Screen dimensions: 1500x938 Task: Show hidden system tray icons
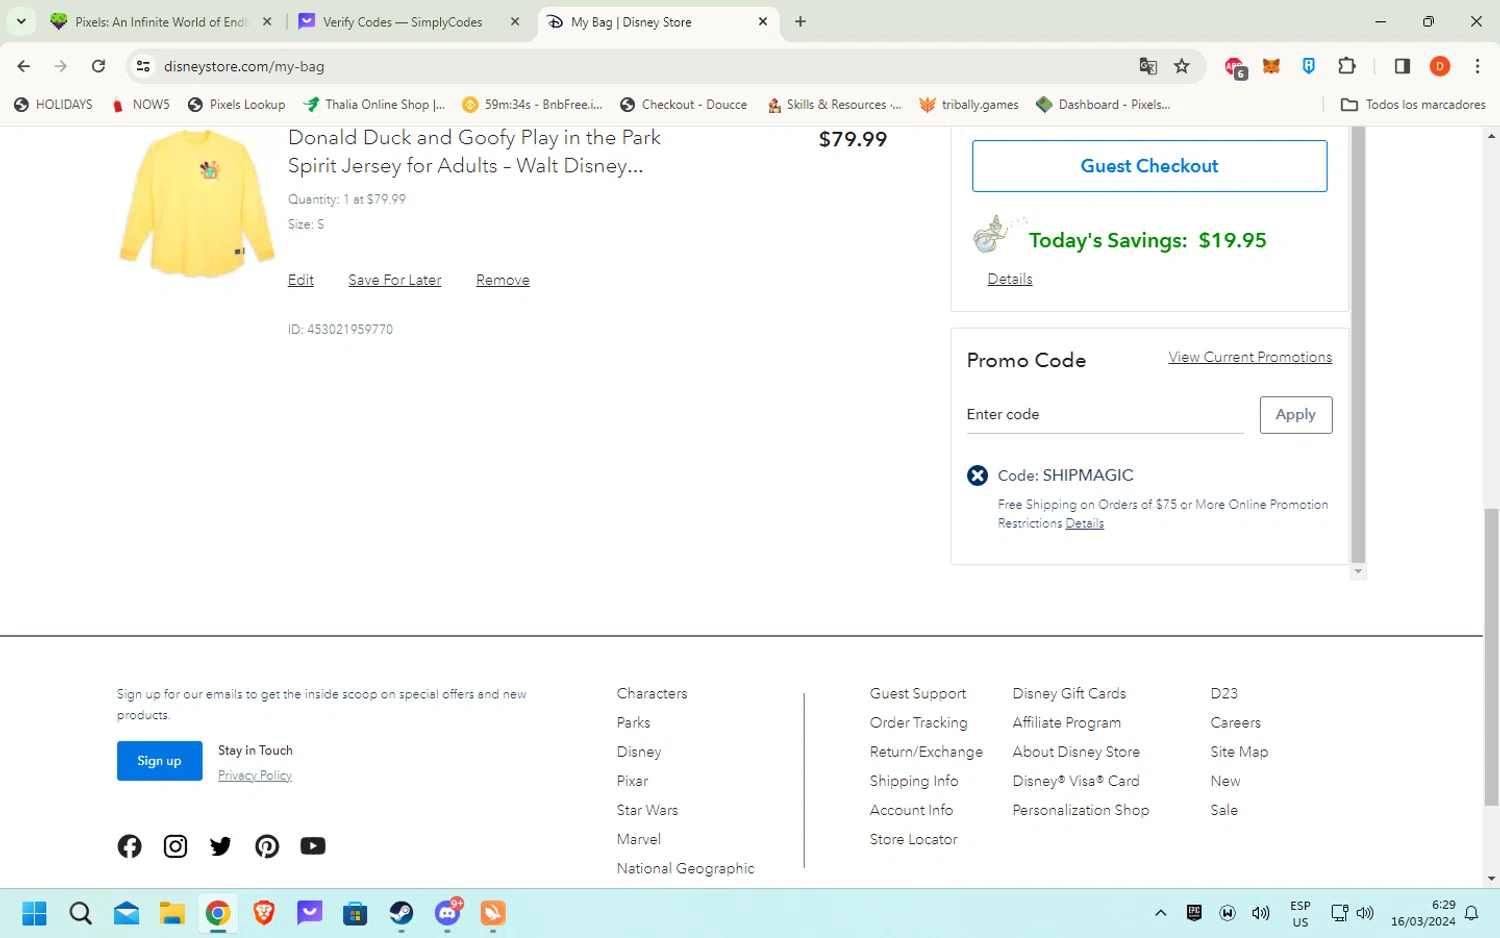pyautogui.click(x=1160, y=913)
